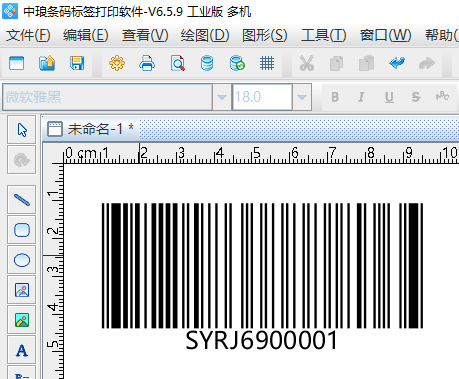Open the 绘图(D) menu
This screenshot has width=459, height=379.
pos(205,35)
